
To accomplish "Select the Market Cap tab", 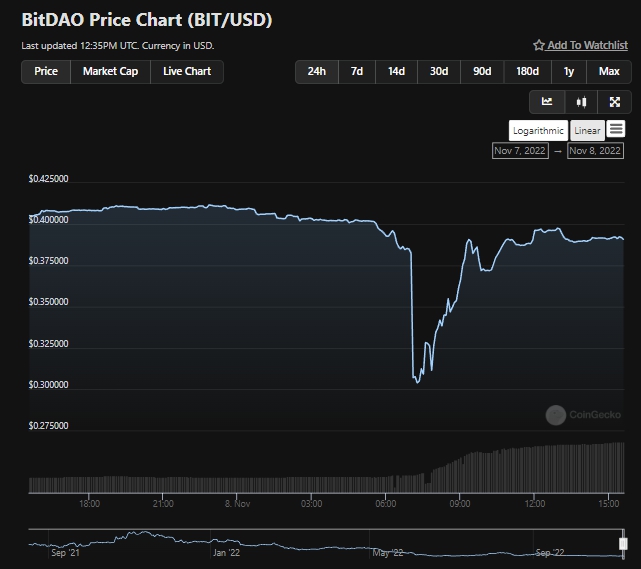I will tap(110, 72).
